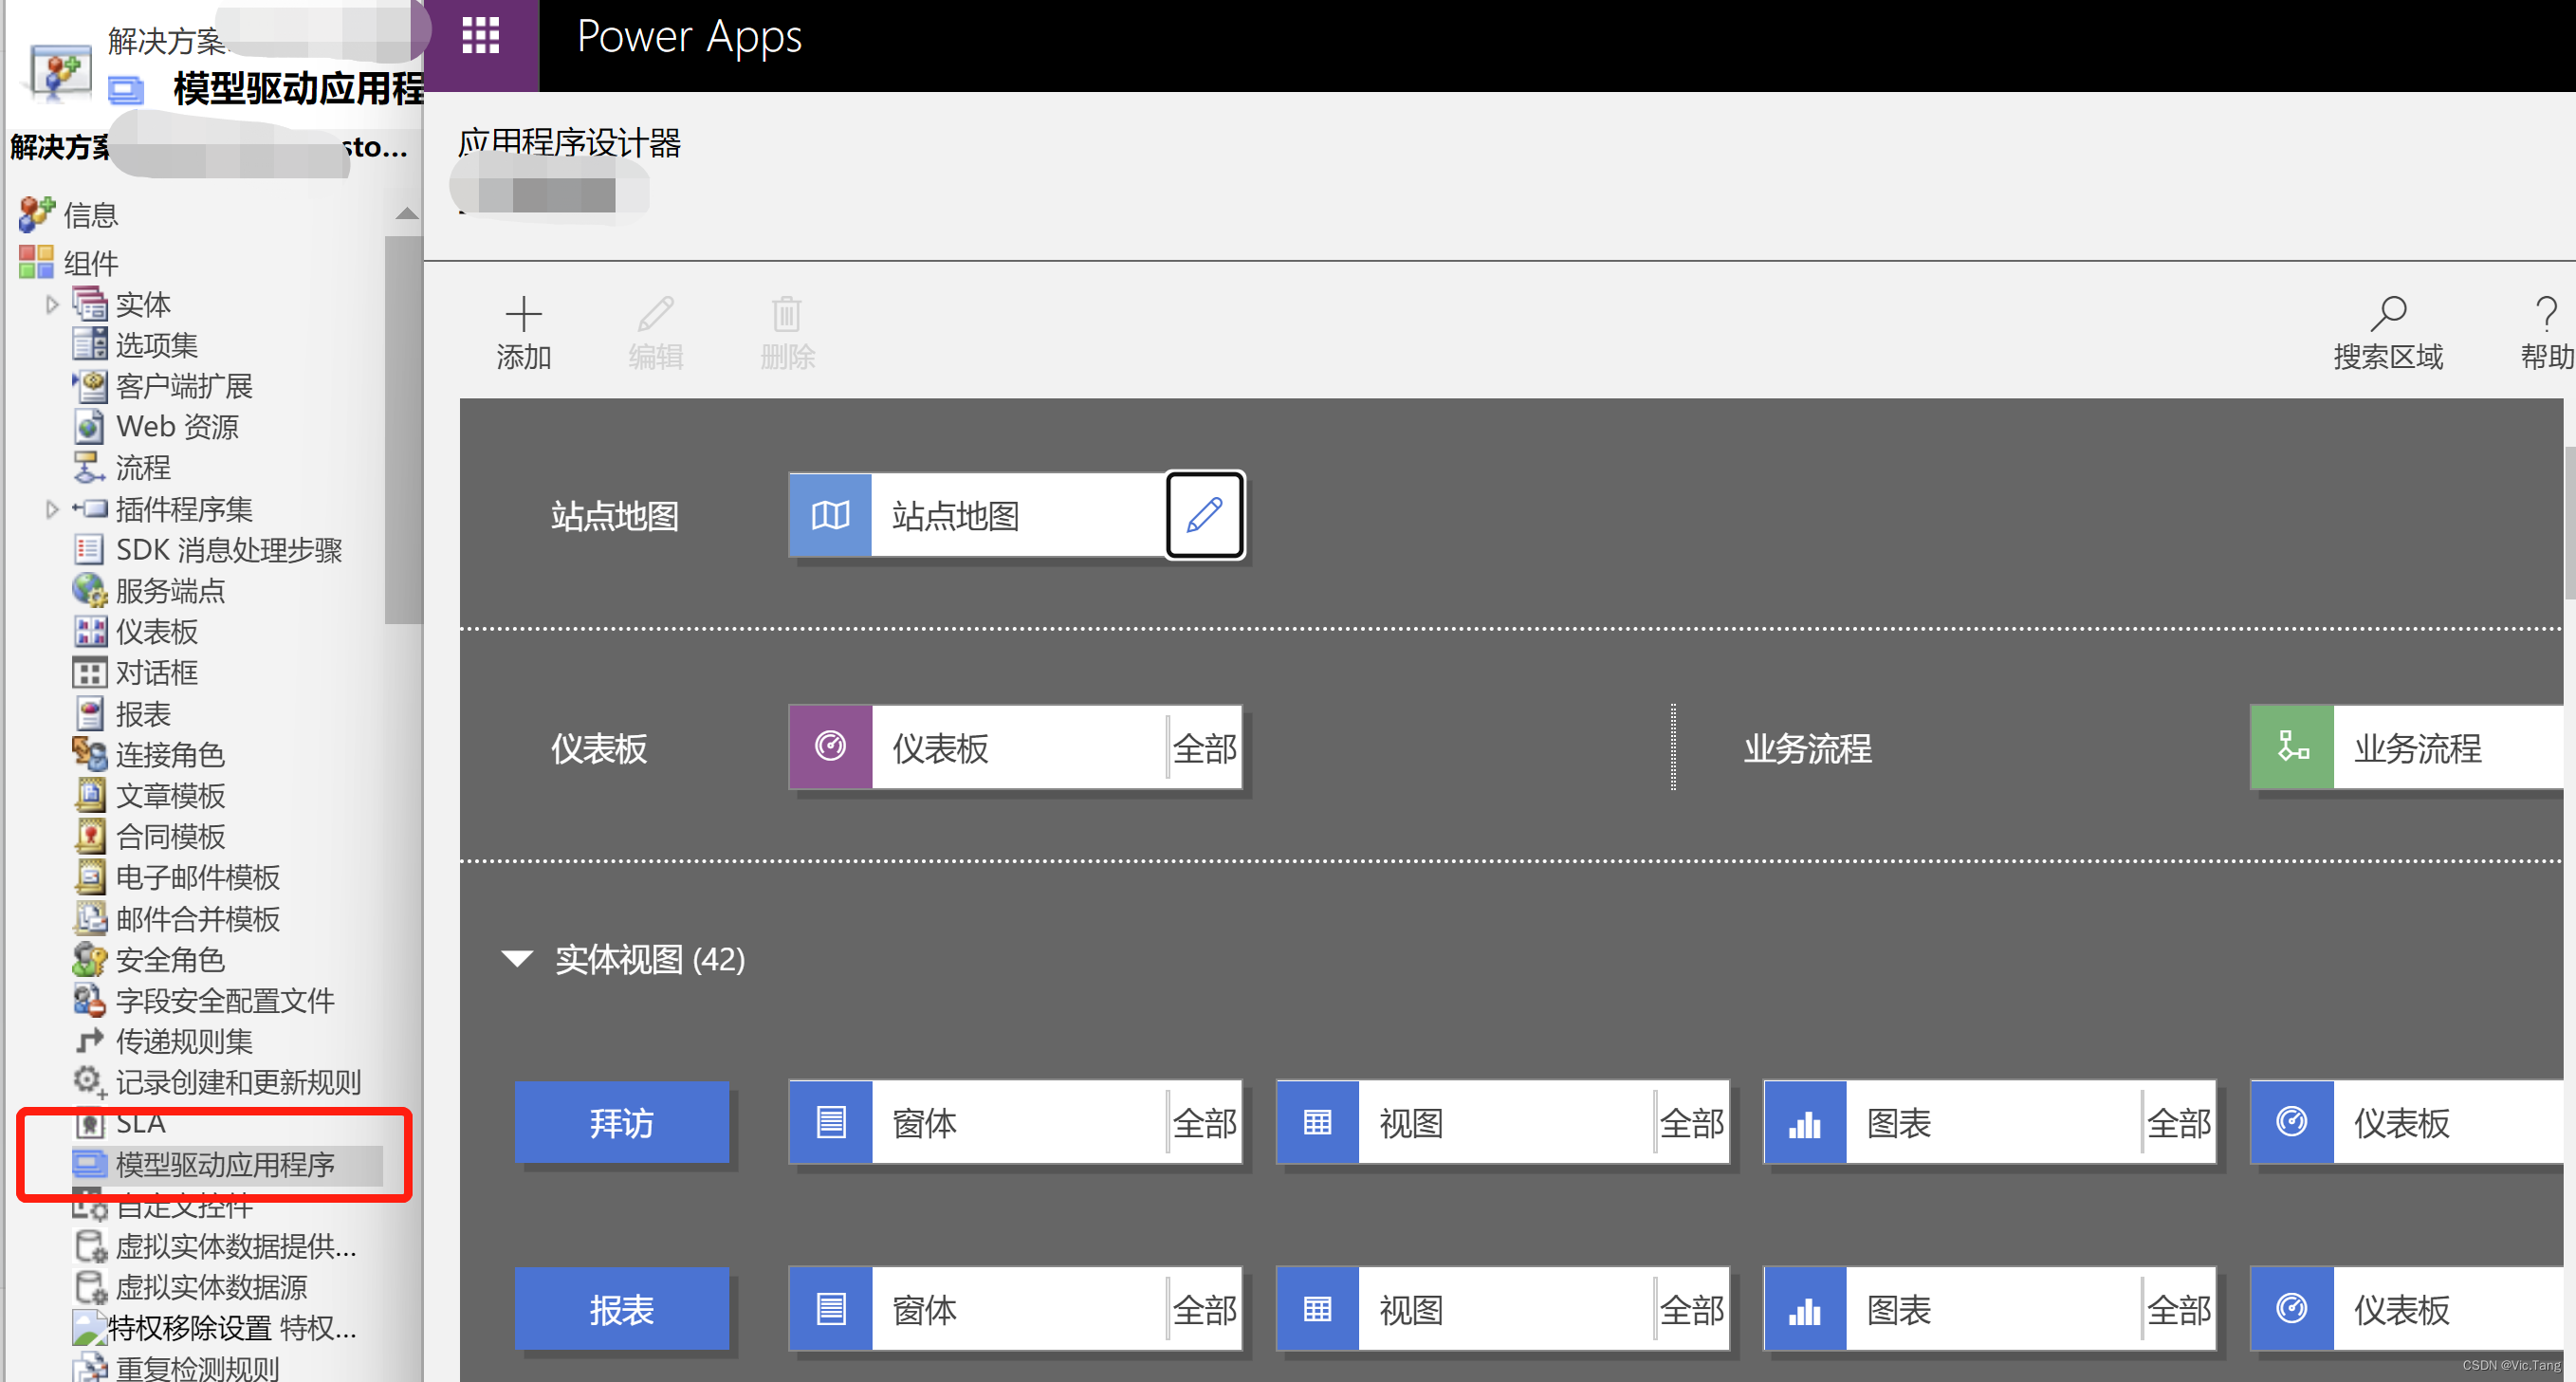Screen dimensions: 2576x1382
Task: Select Web 资源 in the component tree
Action: (x=177, y=427)
